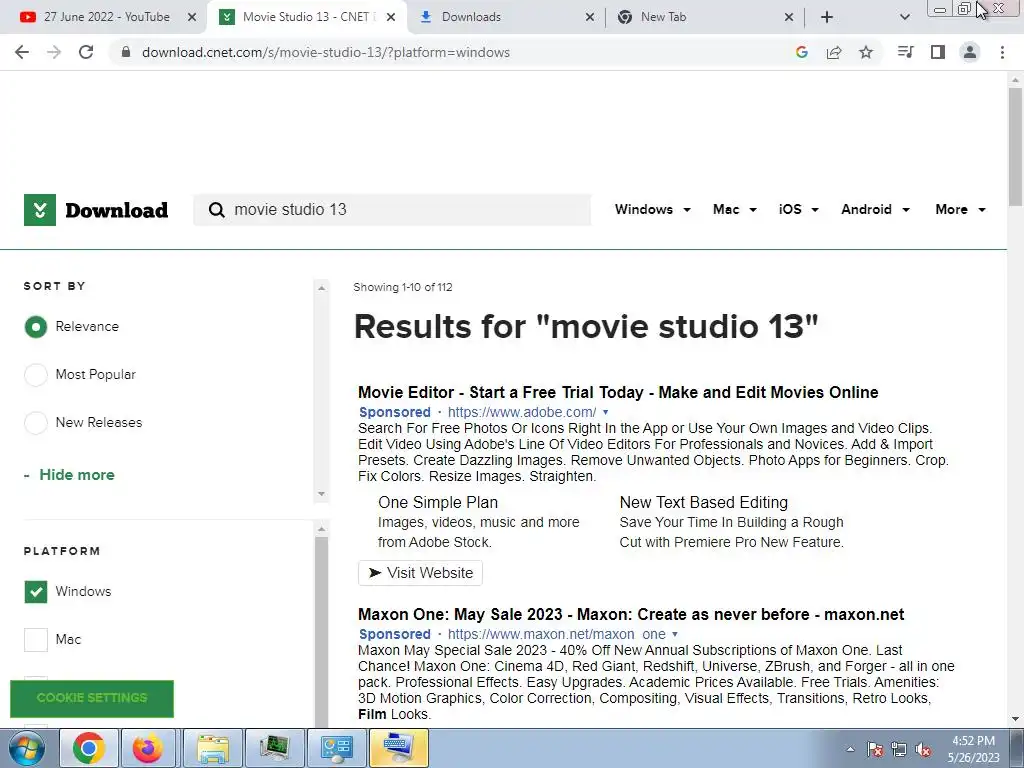Open the Adobe ad options arrow

coord(605,412)
